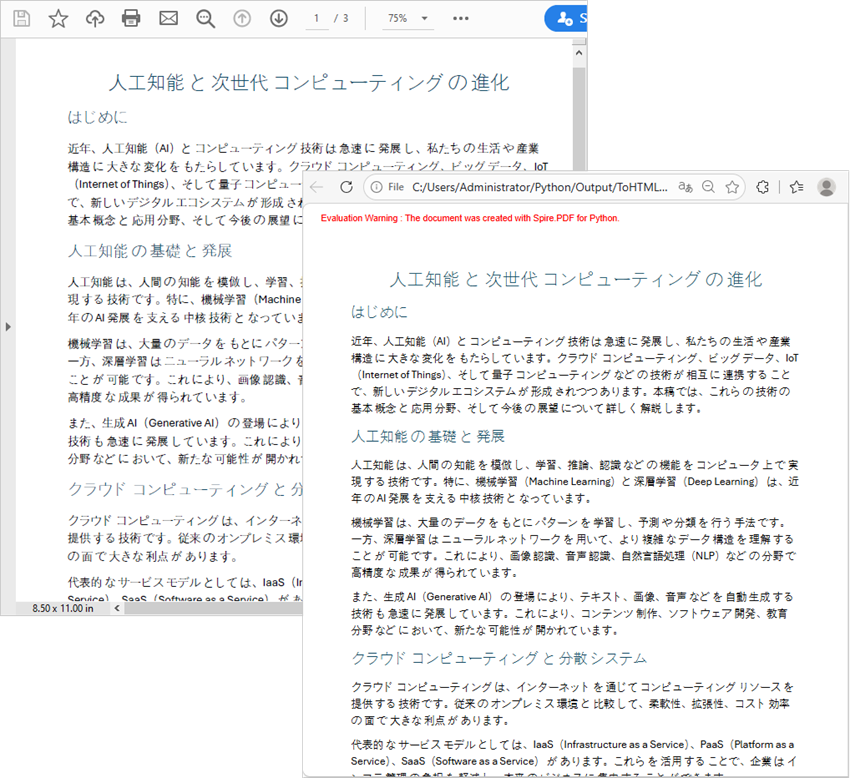Activate read aloud in the browser
Screen dimensions: 850x778
pos(683,186)
